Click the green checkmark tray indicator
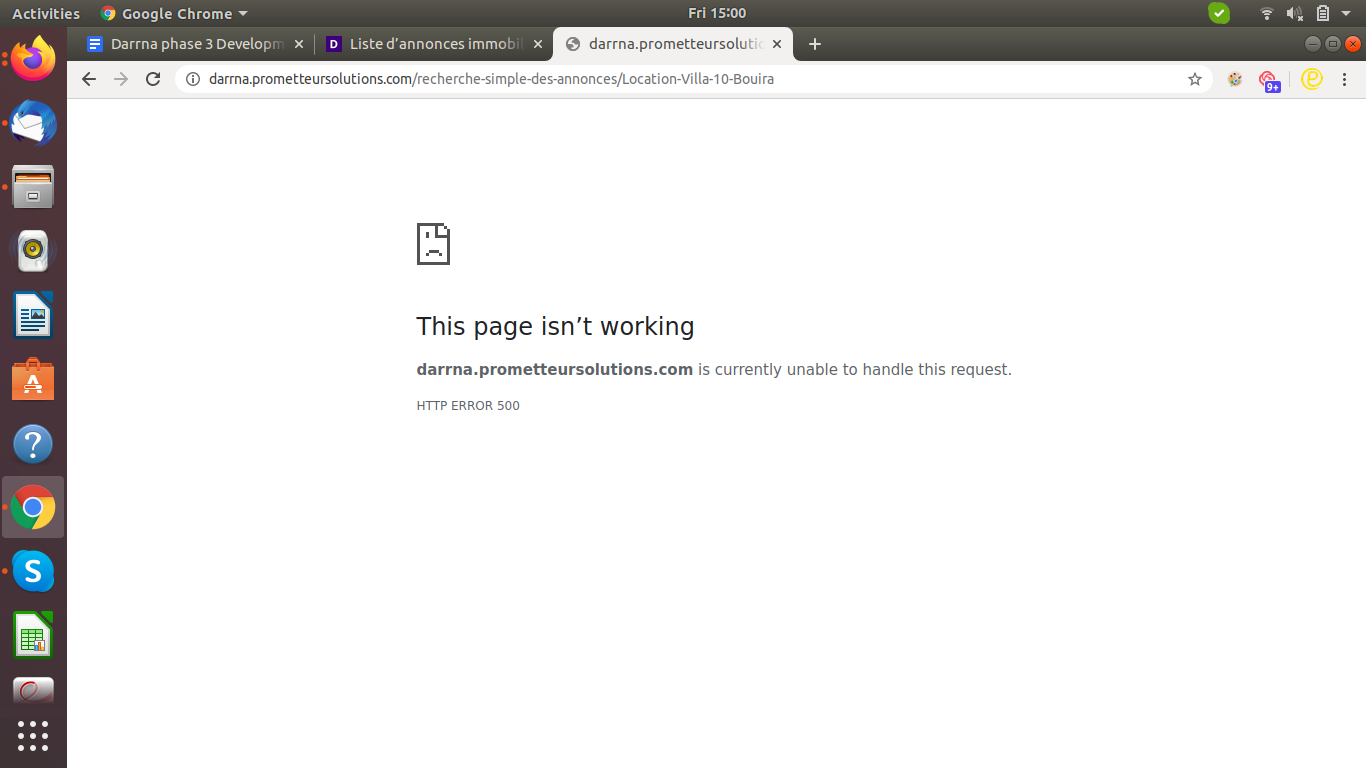1366x768 pixels. tap(1219, 13)
